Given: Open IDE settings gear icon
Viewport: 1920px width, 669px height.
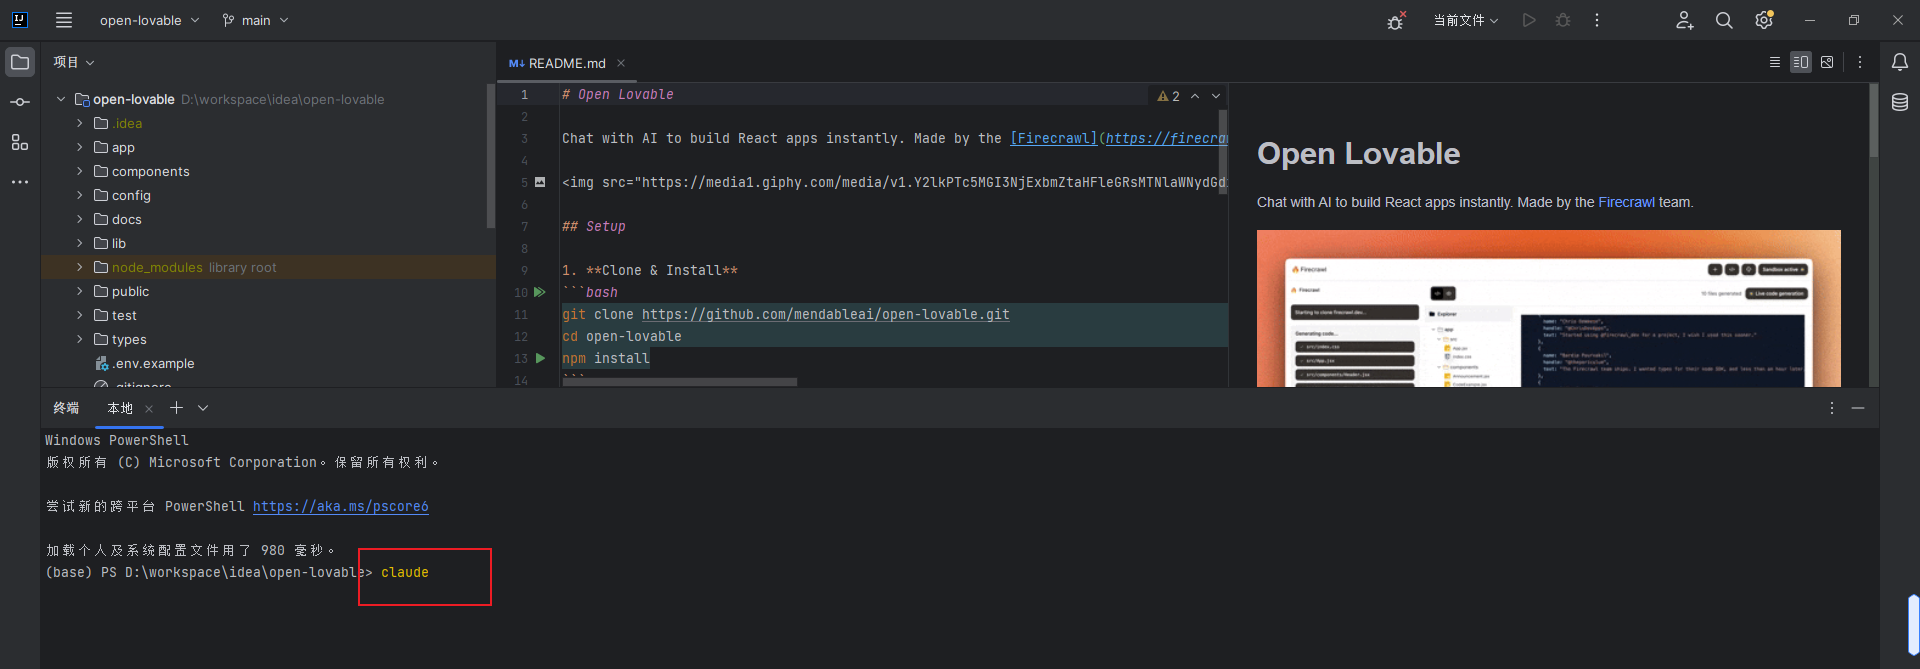Looking at the screenshot, I should click(x=1764, y=20).
